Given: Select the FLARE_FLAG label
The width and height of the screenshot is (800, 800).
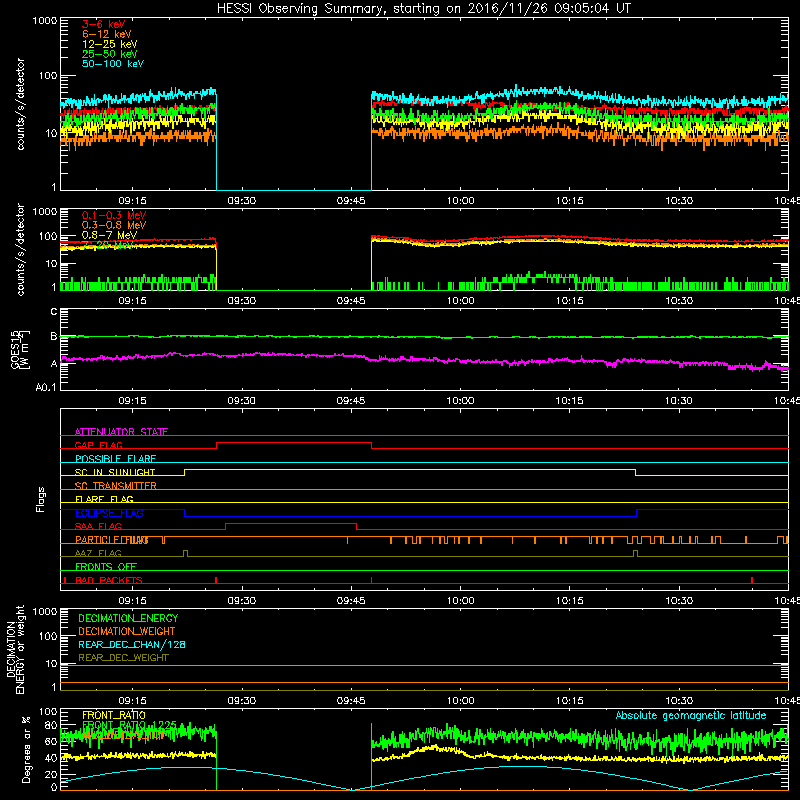Looking at the screenshot, I should (x=104, y=499).
